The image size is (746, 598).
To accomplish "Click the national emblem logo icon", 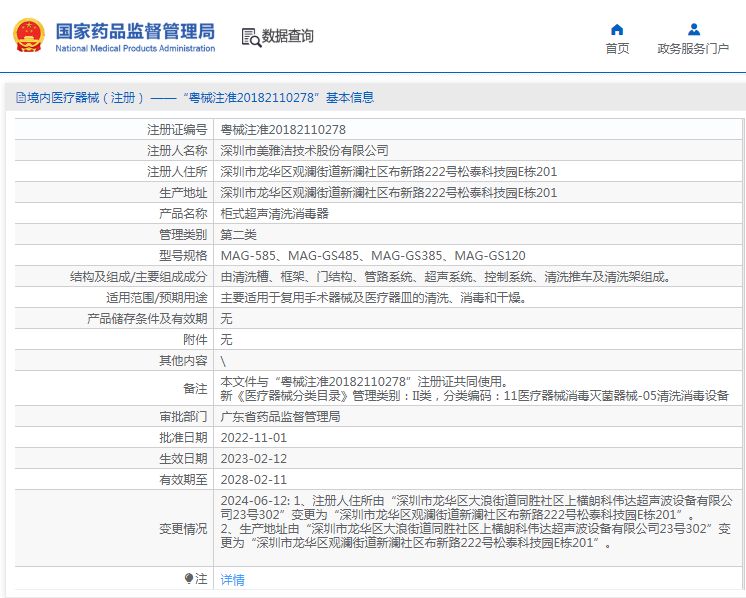I will click(x=29, y=35).
